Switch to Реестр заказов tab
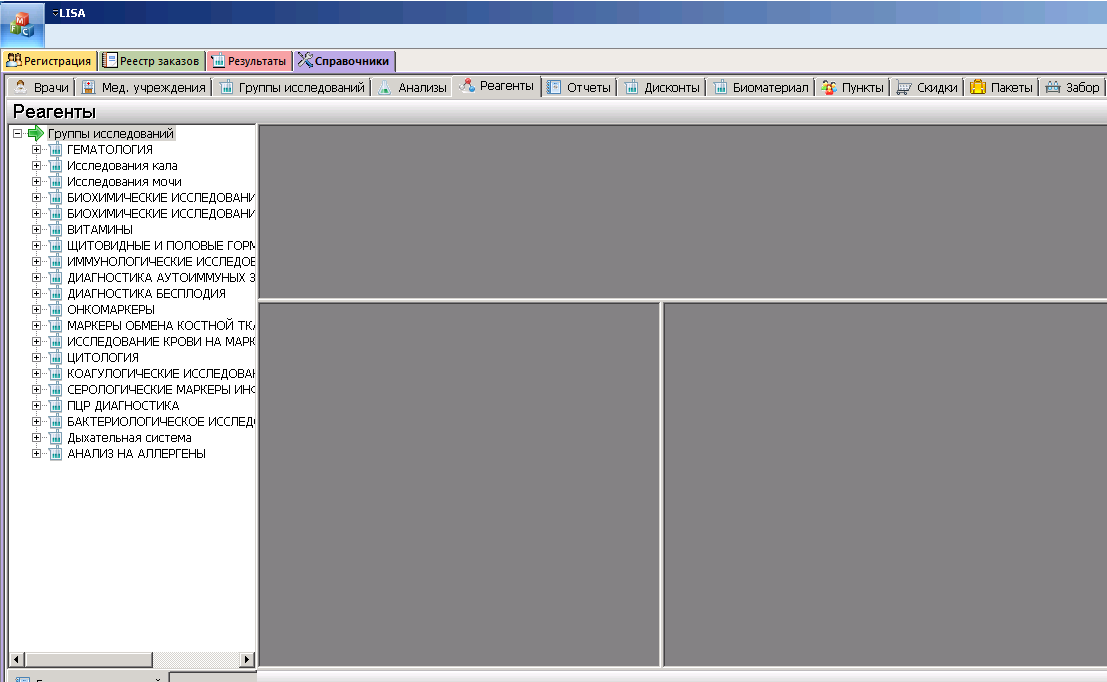The image size is (1107, 682). [151, 61]
